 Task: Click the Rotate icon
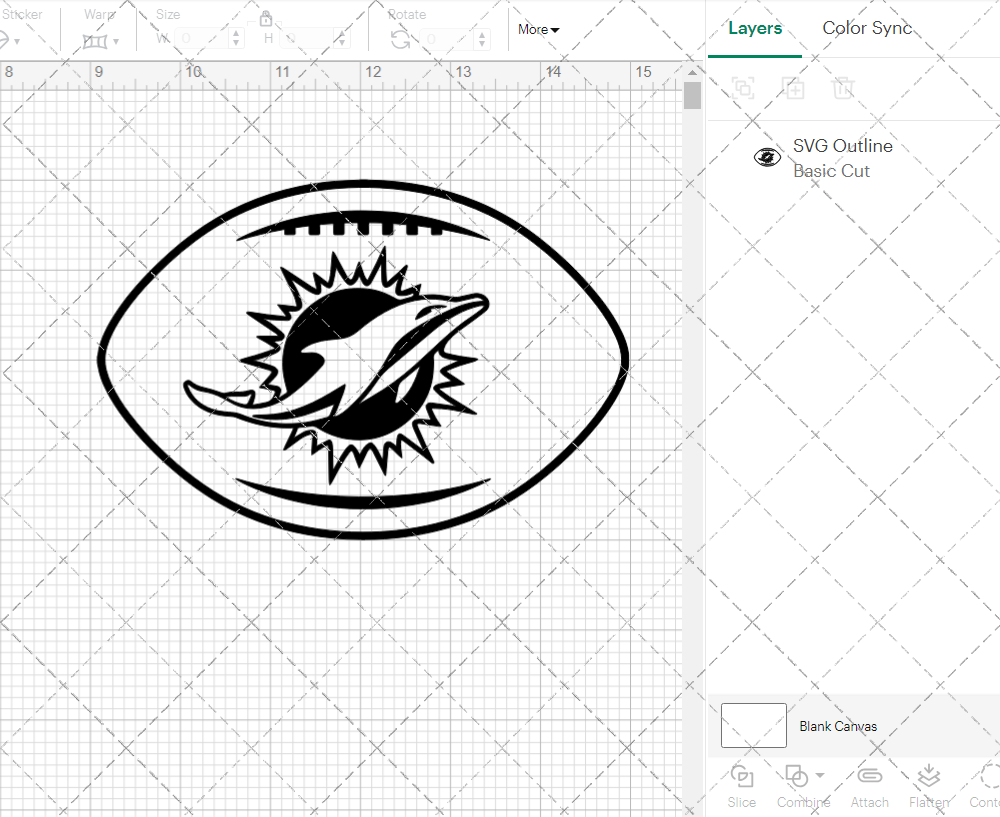(401, 40)
